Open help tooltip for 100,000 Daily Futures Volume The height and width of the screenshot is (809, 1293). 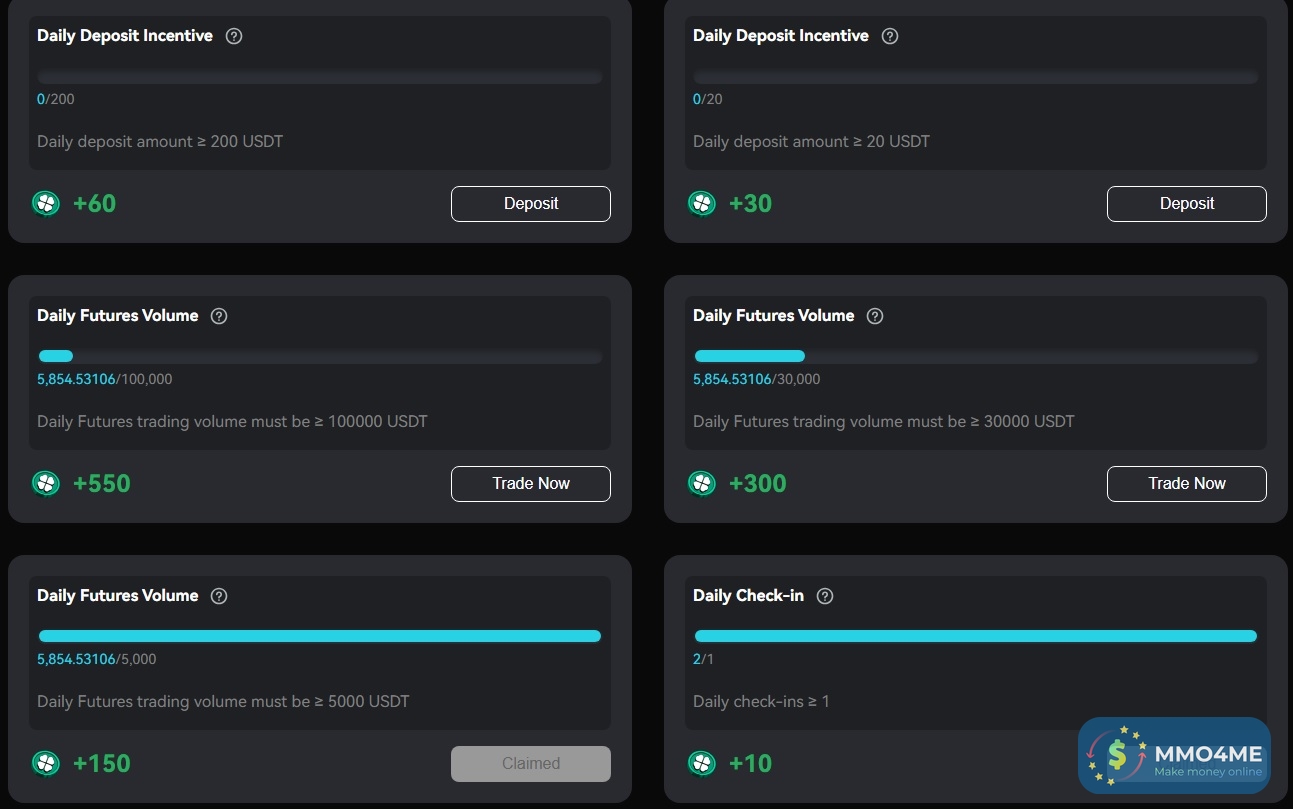(219, 316)
